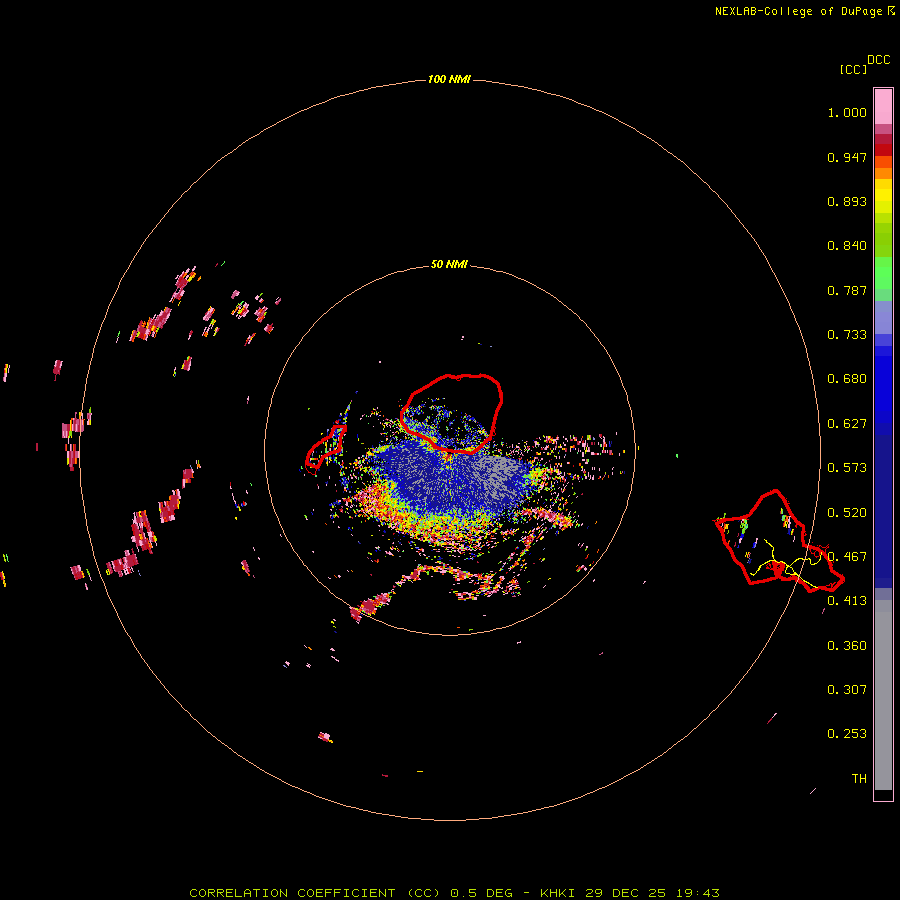Click the 0.307 scale value
Screen dimensions: 900x900
[x=847, y=690]
